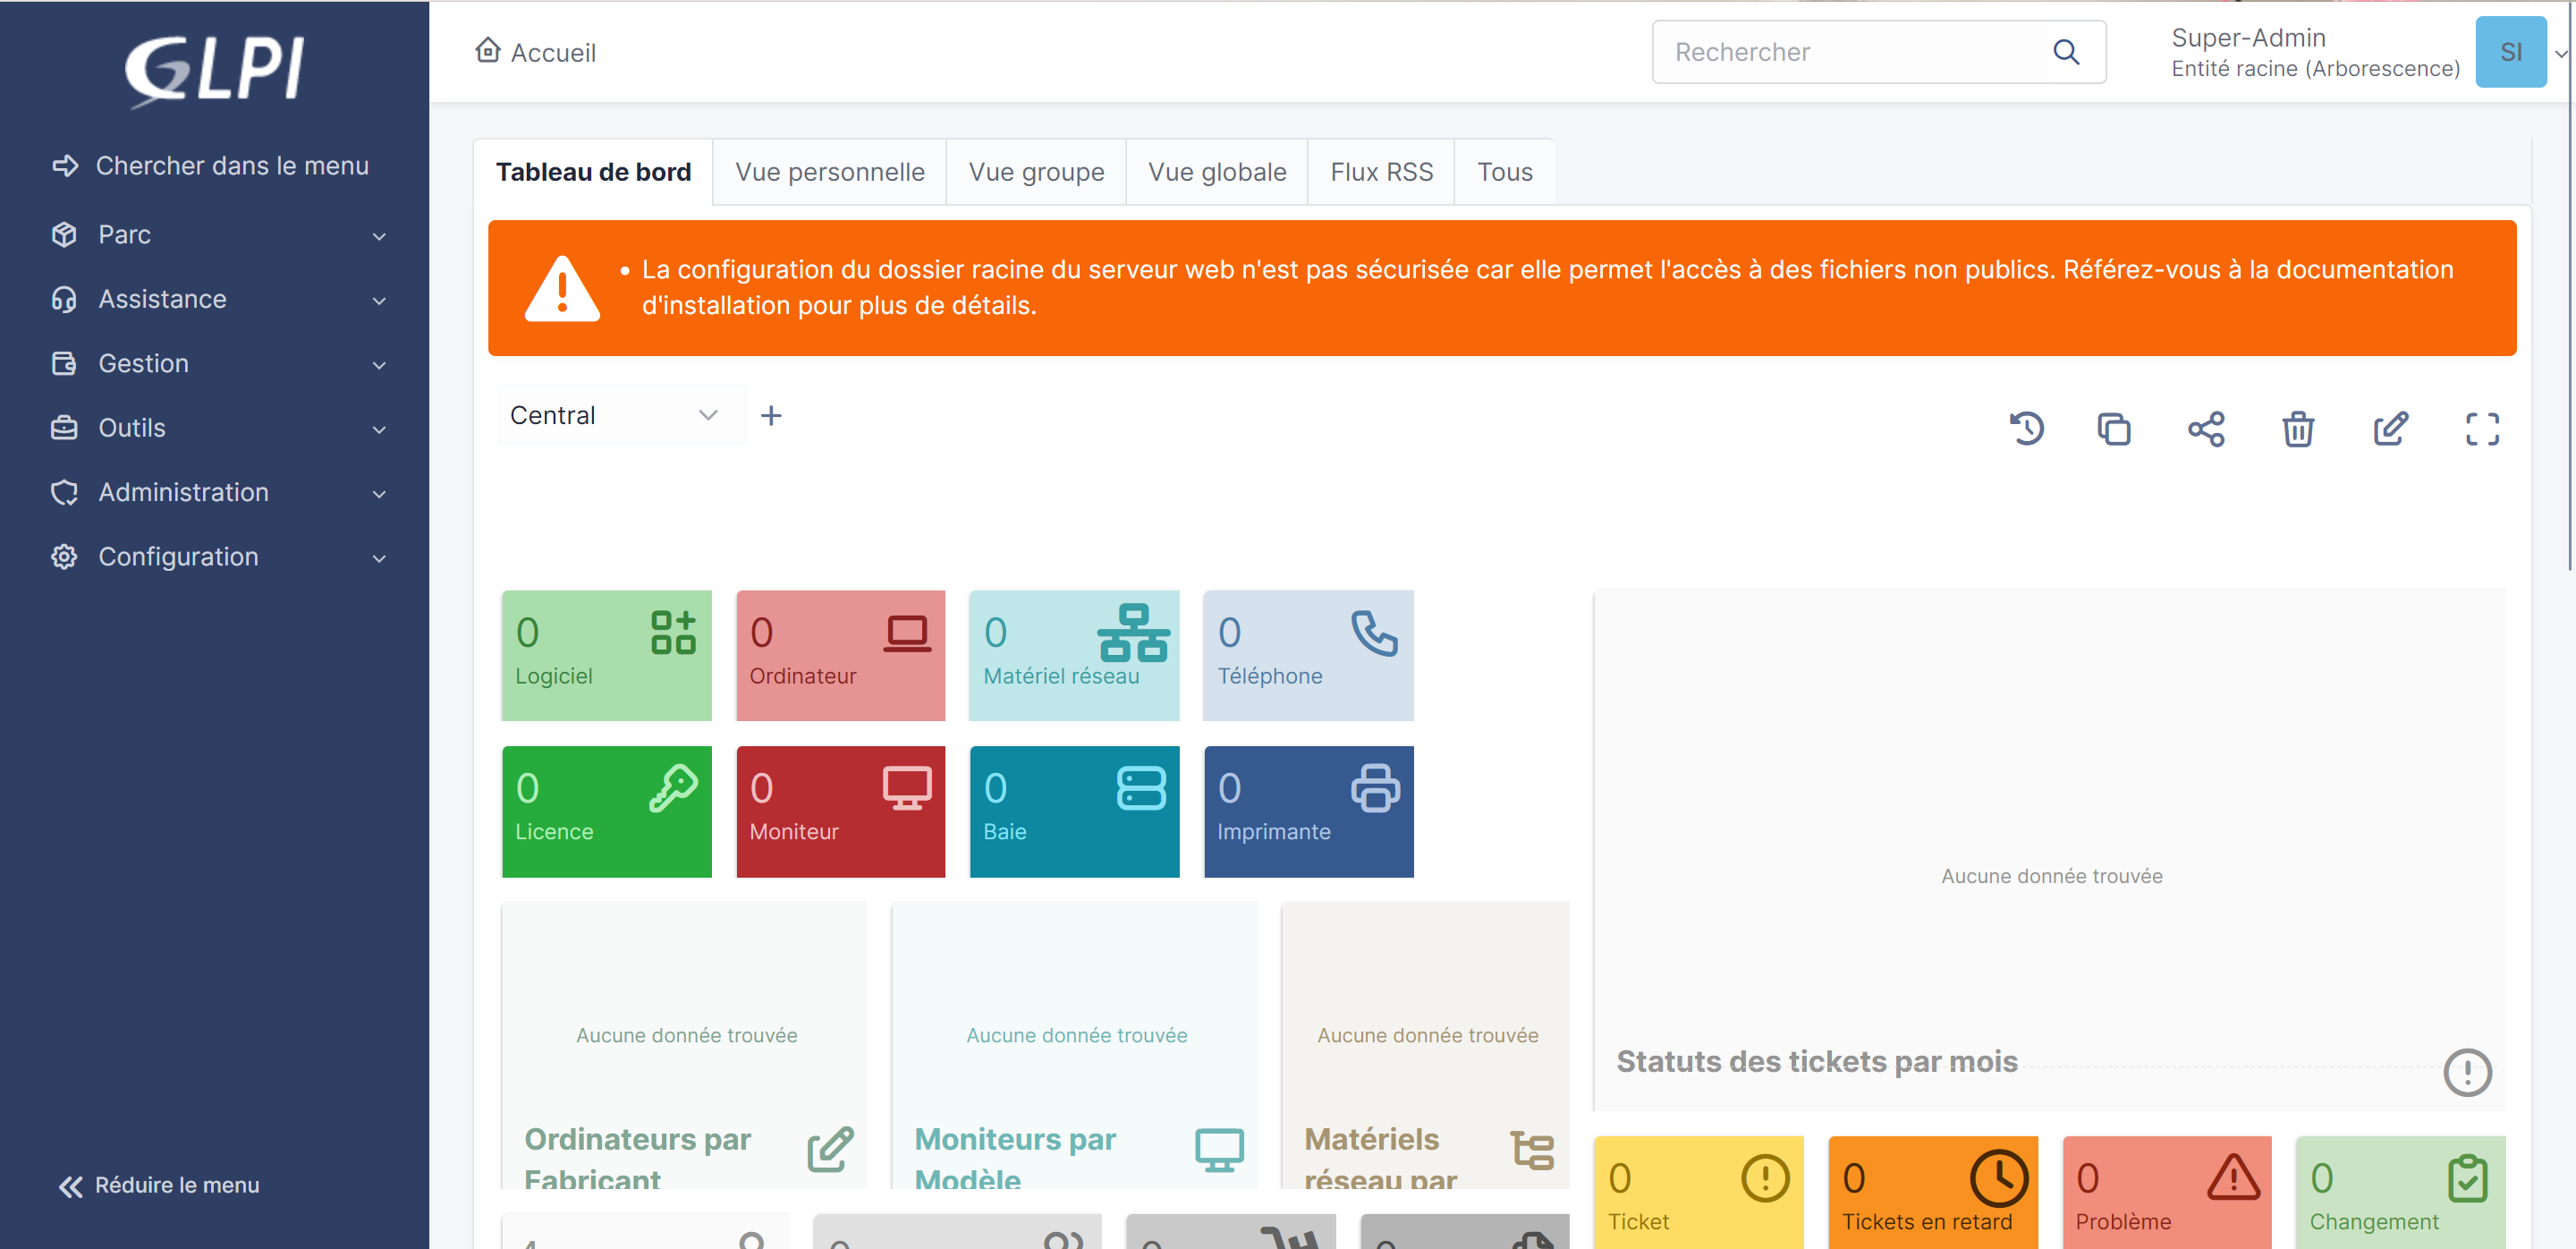Toggle fullscreen mode for dashboard
The width and height of the screenshot is (2576, 1249).
coord(2481,429)
